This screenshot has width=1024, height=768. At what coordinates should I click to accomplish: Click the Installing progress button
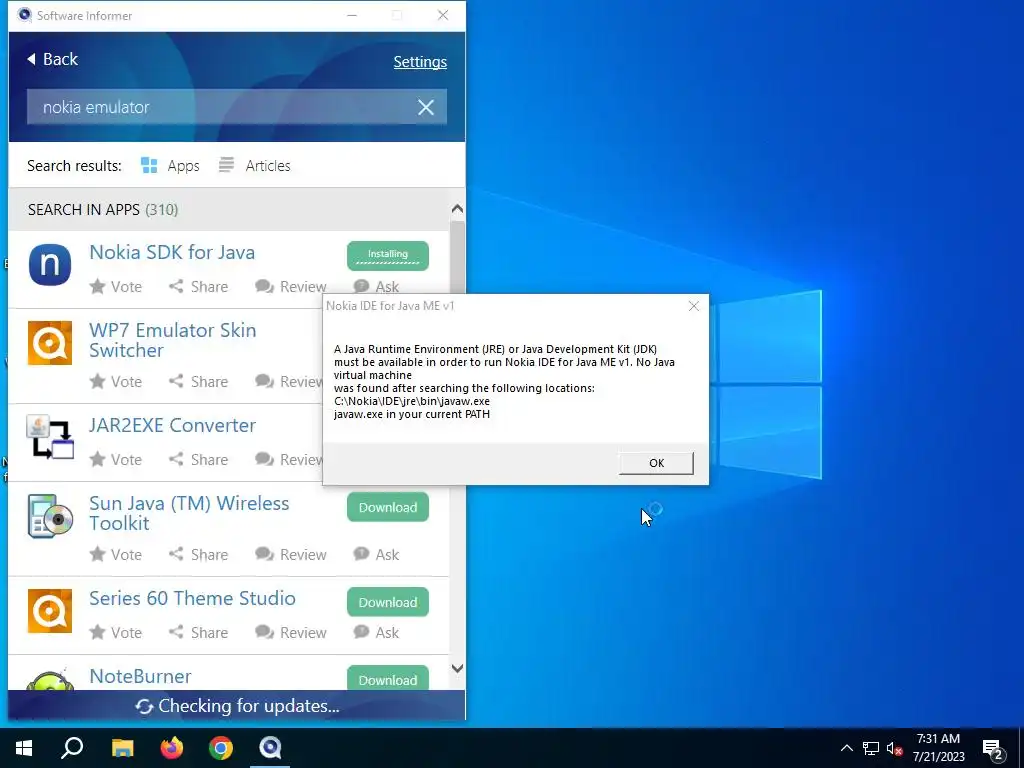click(x=388, y=256)
